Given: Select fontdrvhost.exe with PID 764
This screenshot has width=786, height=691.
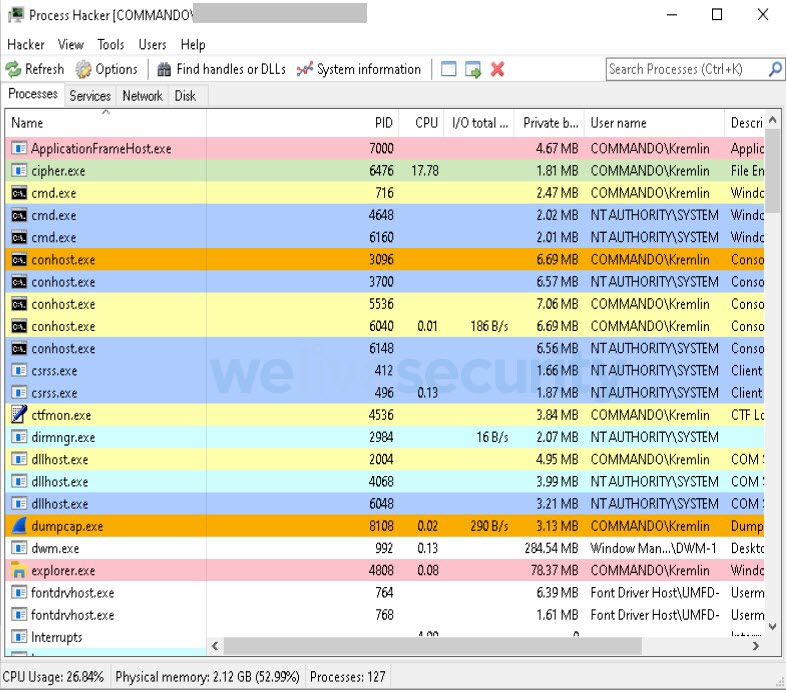Looking at the screenshot, I should 384,593.
